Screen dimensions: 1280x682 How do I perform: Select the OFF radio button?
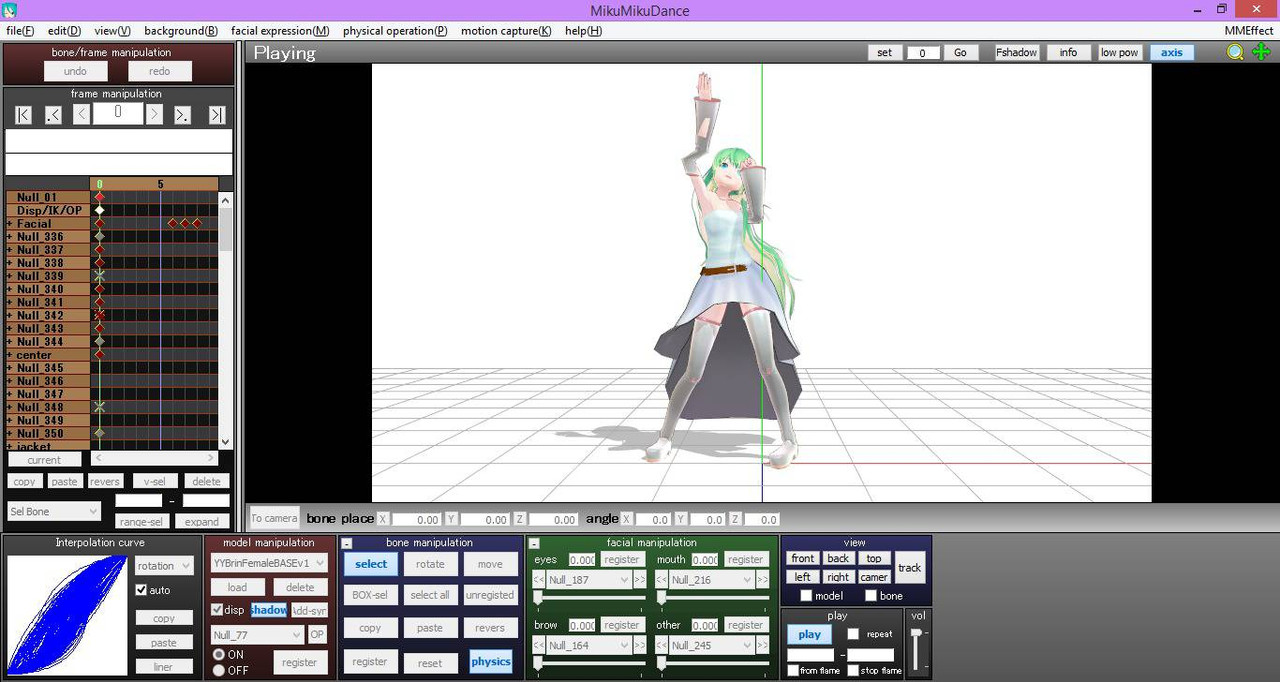[219, 670]
